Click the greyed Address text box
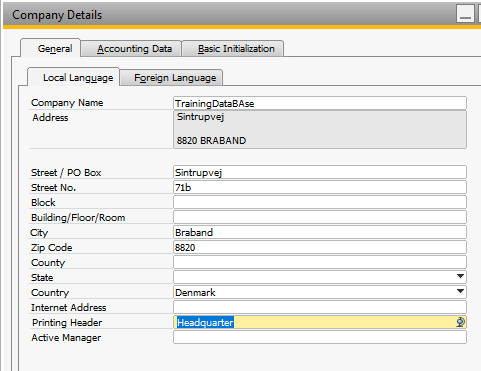This screenshot has width=481, height=371. coord(320,129)
